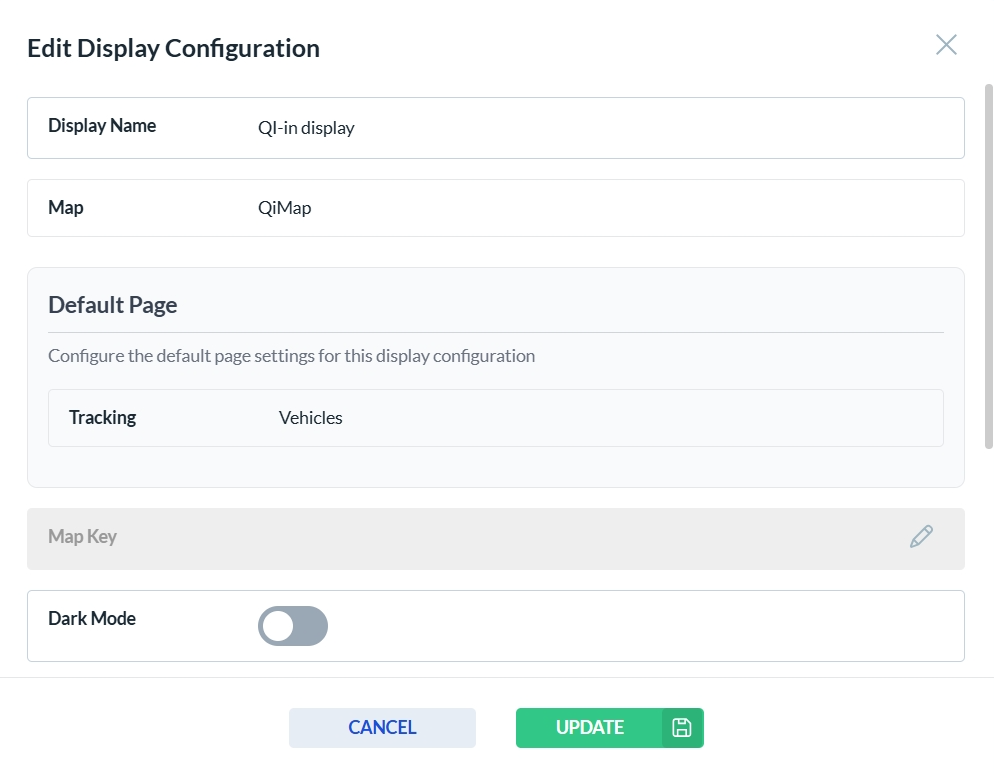This screenshot has height=775, width=994.
Task: Click the default page settings description text
Action: tap(291, 356)
